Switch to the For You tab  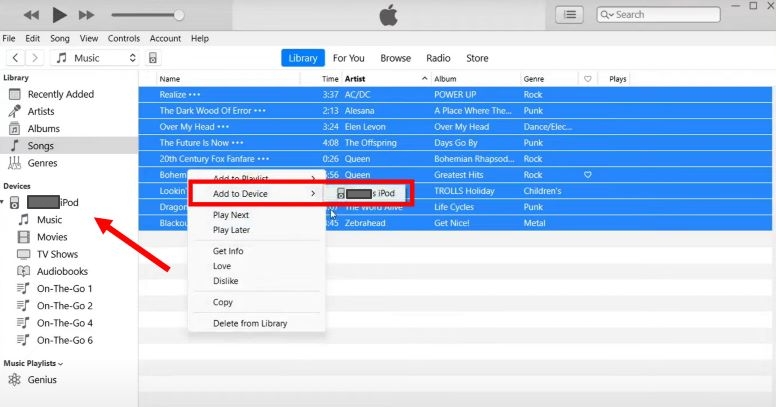tap(348, 58)
